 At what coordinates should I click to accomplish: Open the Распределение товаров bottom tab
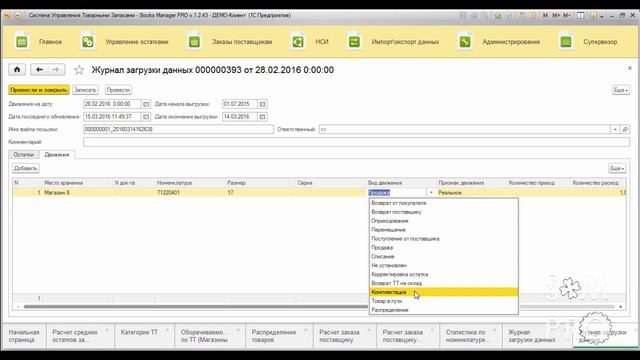pos(279,336)
